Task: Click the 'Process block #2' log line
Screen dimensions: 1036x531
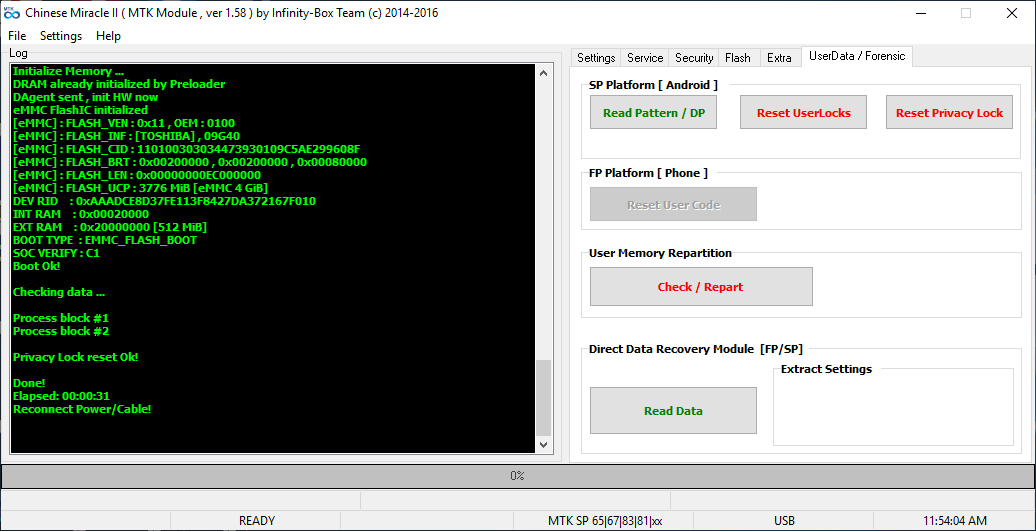Action: pos(61,331)
